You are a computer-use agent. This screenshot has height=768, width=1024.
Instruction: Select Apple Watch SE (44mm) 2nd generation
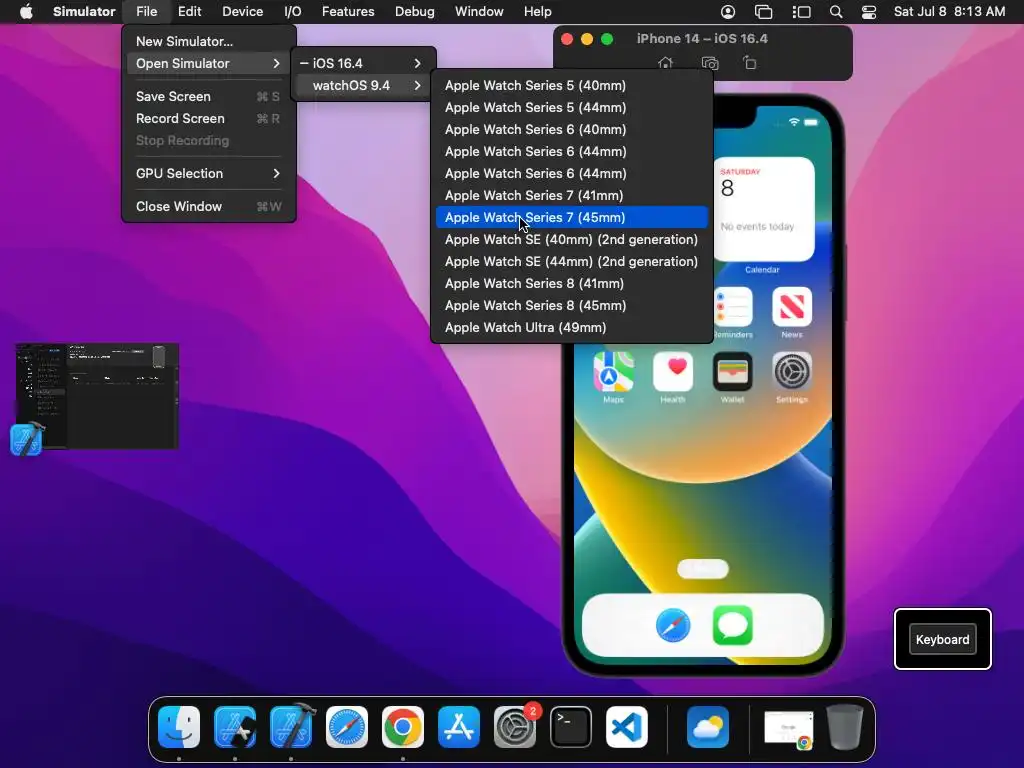pyautogui.click(x=571, y=262)
